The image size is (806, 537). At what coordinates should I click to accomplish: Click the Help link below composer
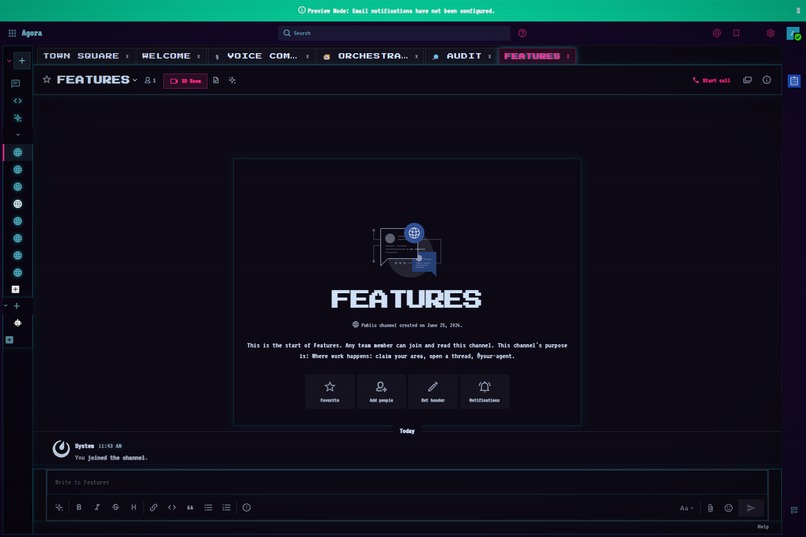tap(763, 527)
